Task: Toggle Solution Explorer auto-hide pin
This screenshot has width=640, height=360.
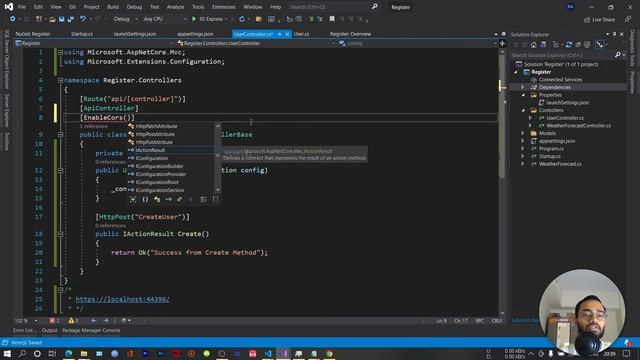Action: tap(614, 34)
